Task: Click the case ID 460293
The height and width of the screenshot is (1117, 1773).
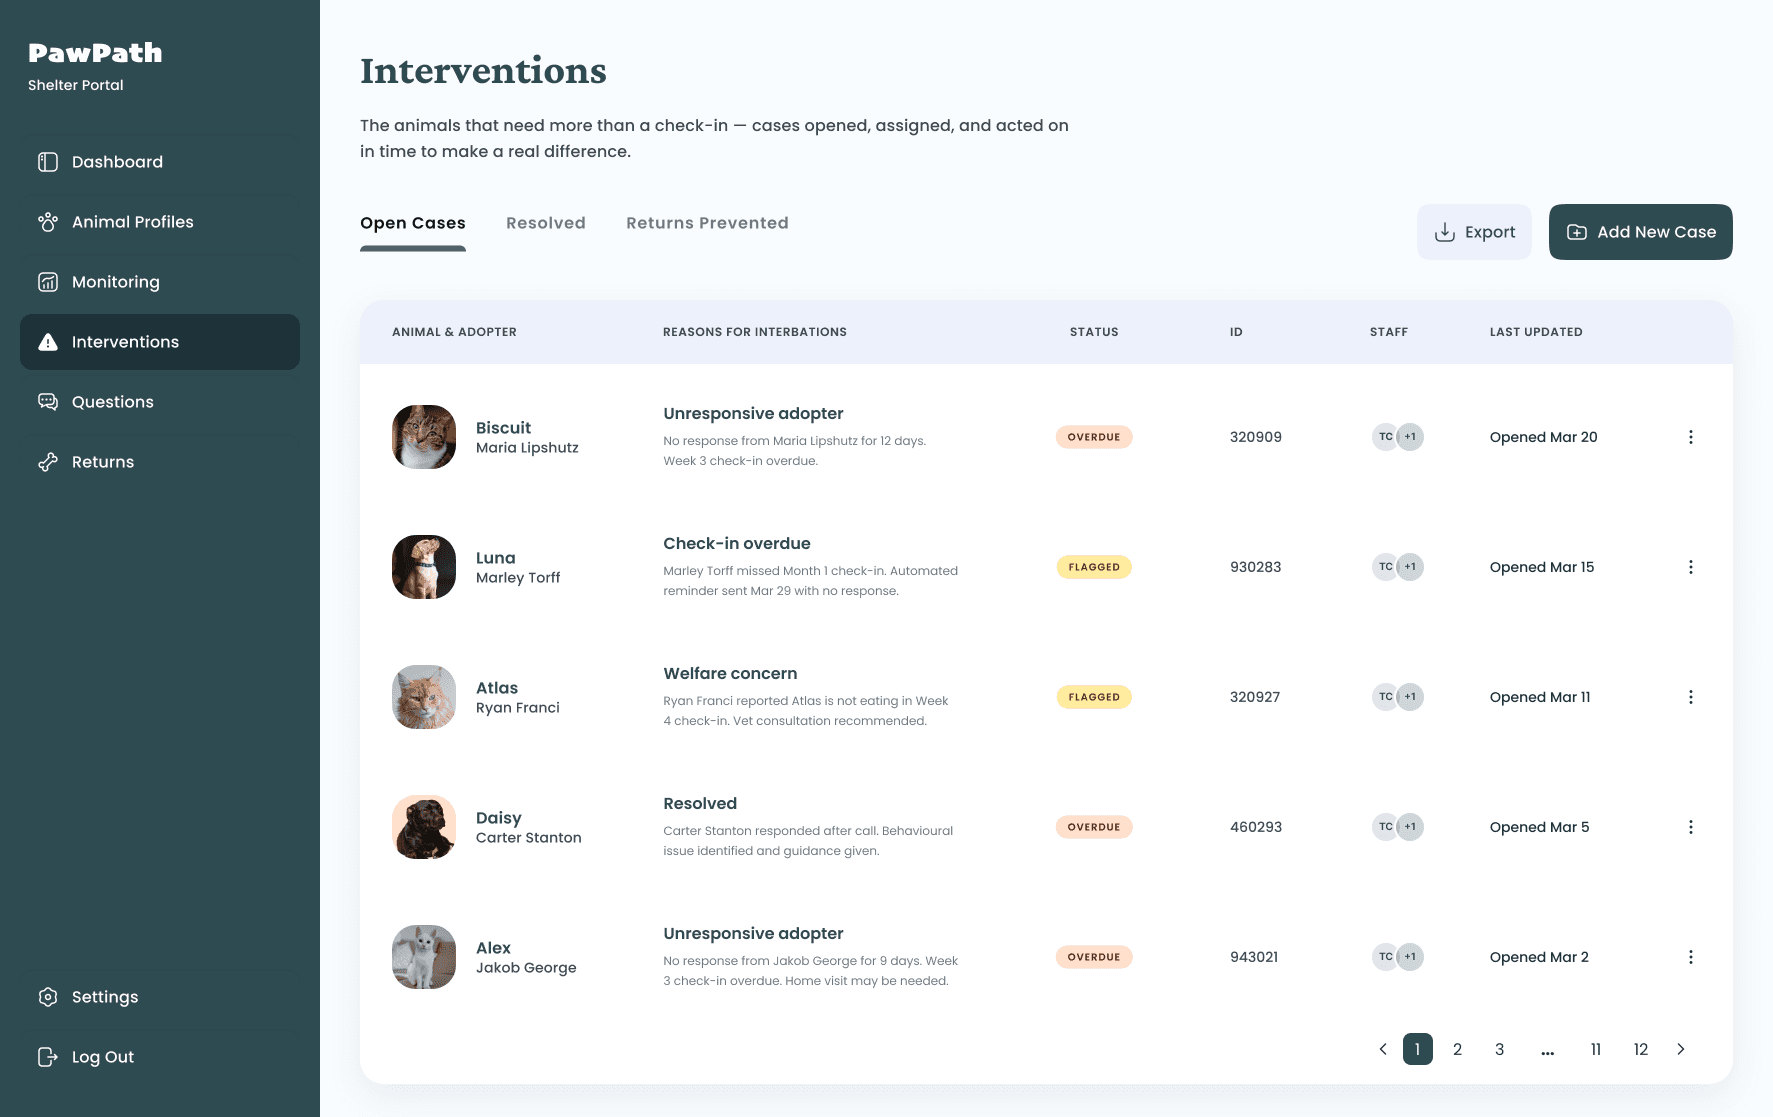Action: (1256, 827)
